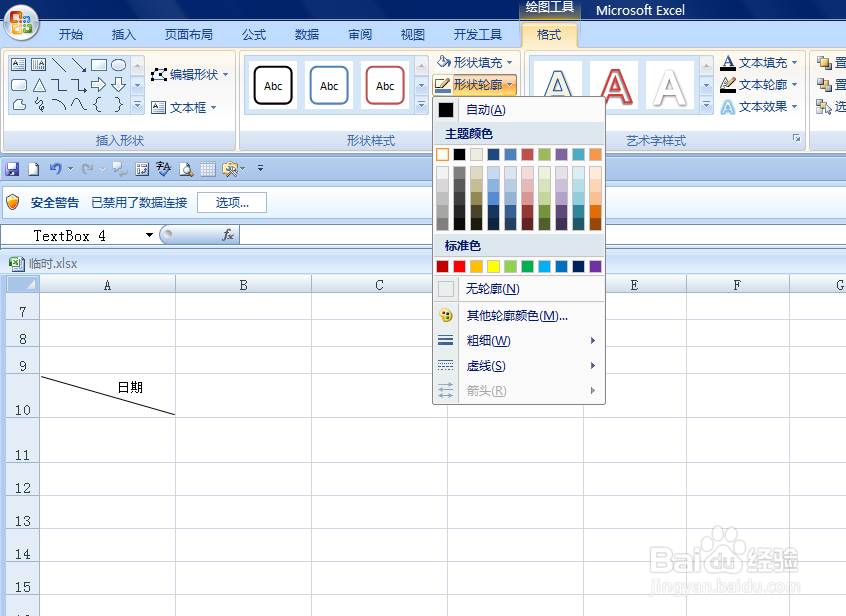Open 文本效果 dropdown

(759, 107)
